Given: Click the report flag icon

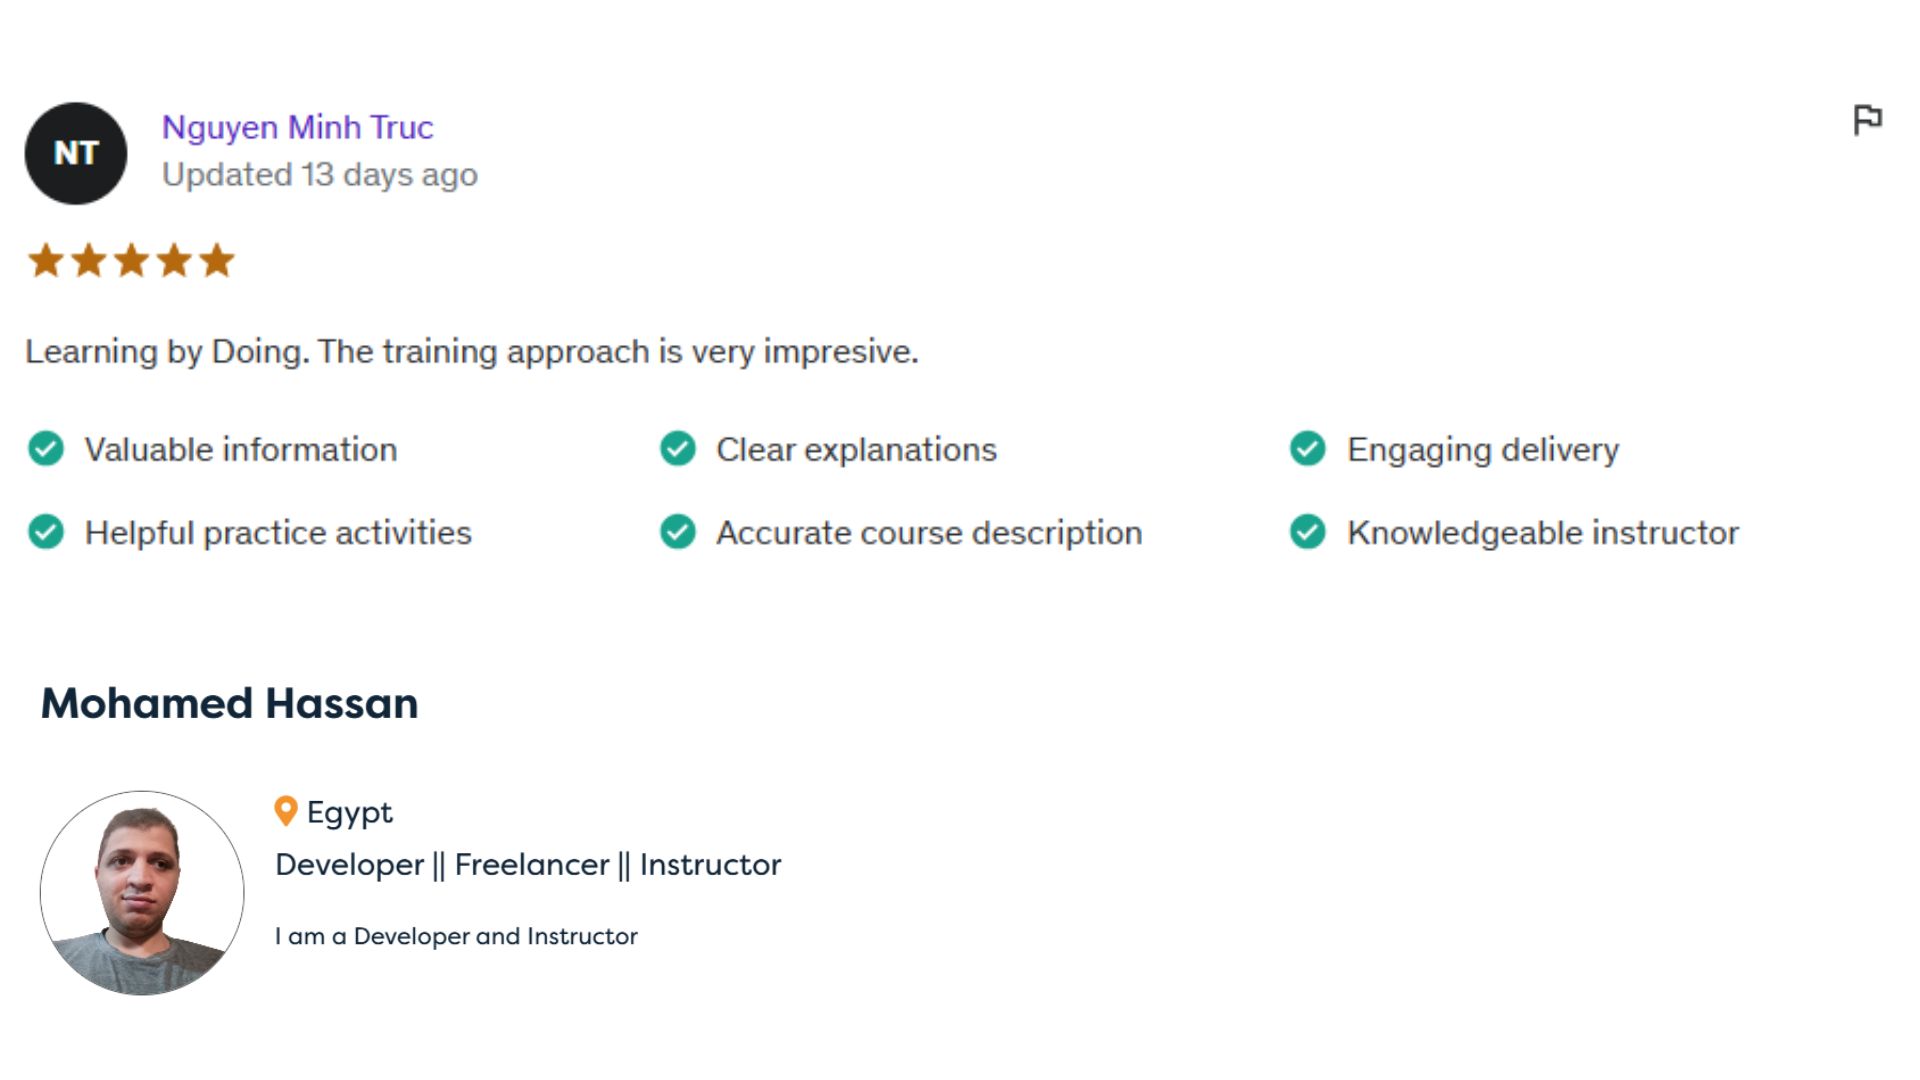Looking at the screenshot, I should (1867, 120).
